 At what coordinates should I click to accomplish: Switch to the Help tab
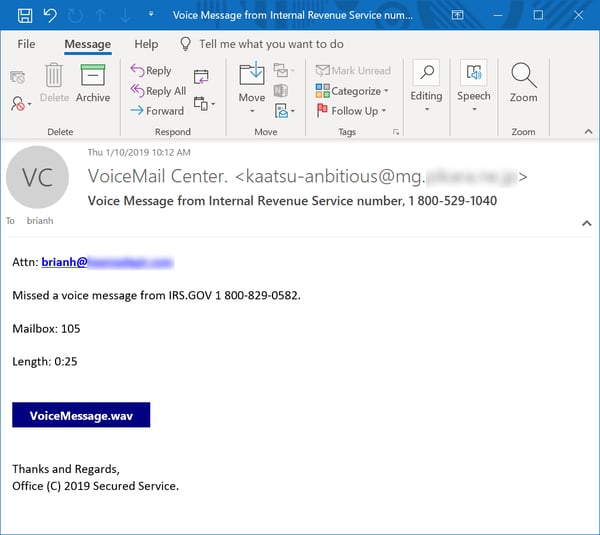pyautogui.click(x=146, y=44)
